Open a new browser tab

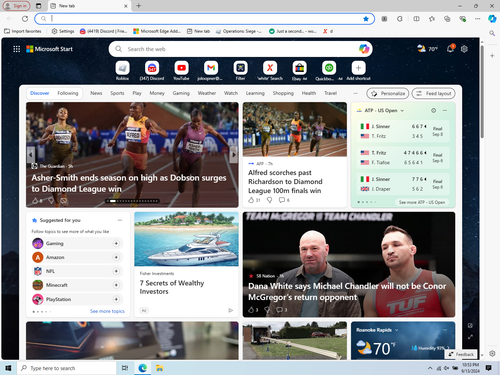click(x=139, y=6)
